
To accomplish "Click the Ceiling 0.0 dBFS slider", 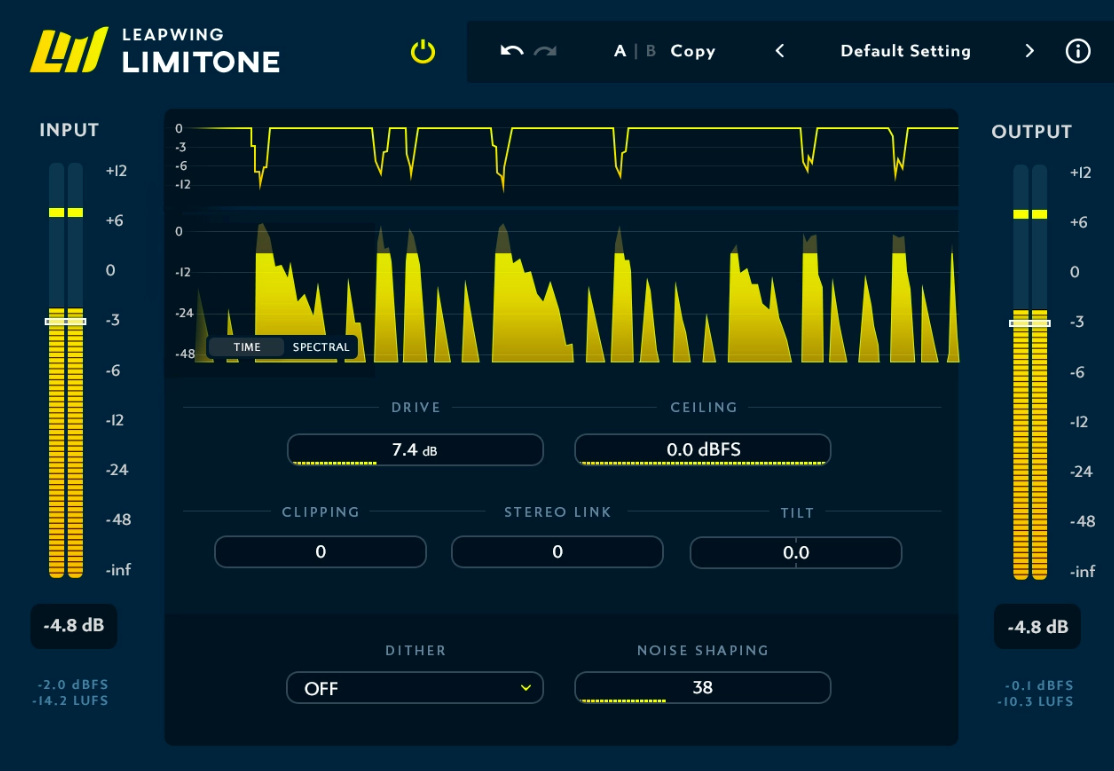I will 703,450.
